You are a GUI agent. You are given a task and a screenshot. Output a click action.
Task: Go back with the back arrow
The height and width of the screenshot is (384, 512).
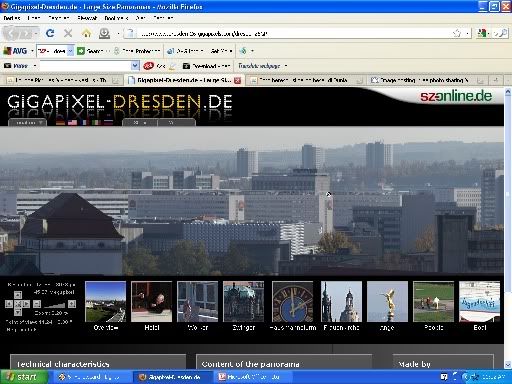click(x=11, y=33)
